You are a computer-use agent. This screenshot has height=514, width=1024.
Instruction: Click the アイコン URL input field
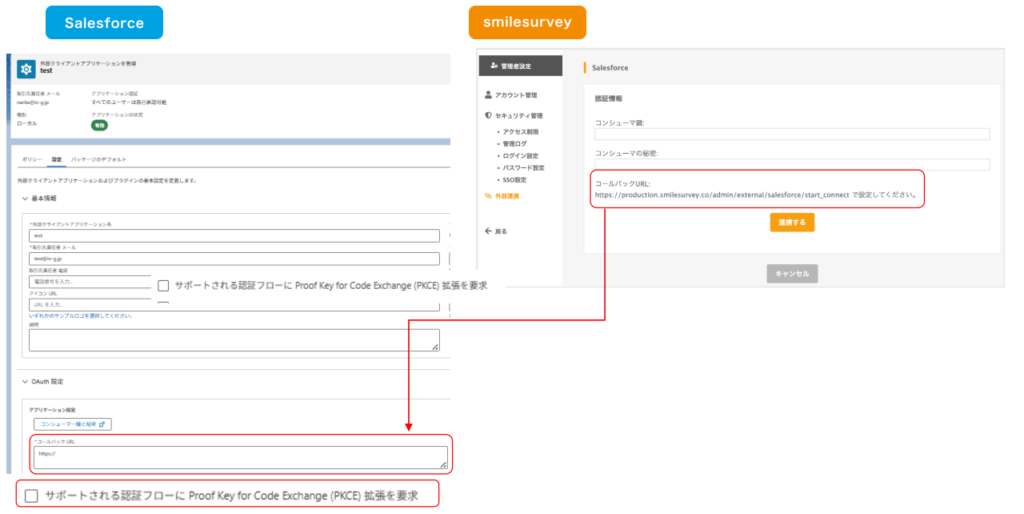pos(234,305)
